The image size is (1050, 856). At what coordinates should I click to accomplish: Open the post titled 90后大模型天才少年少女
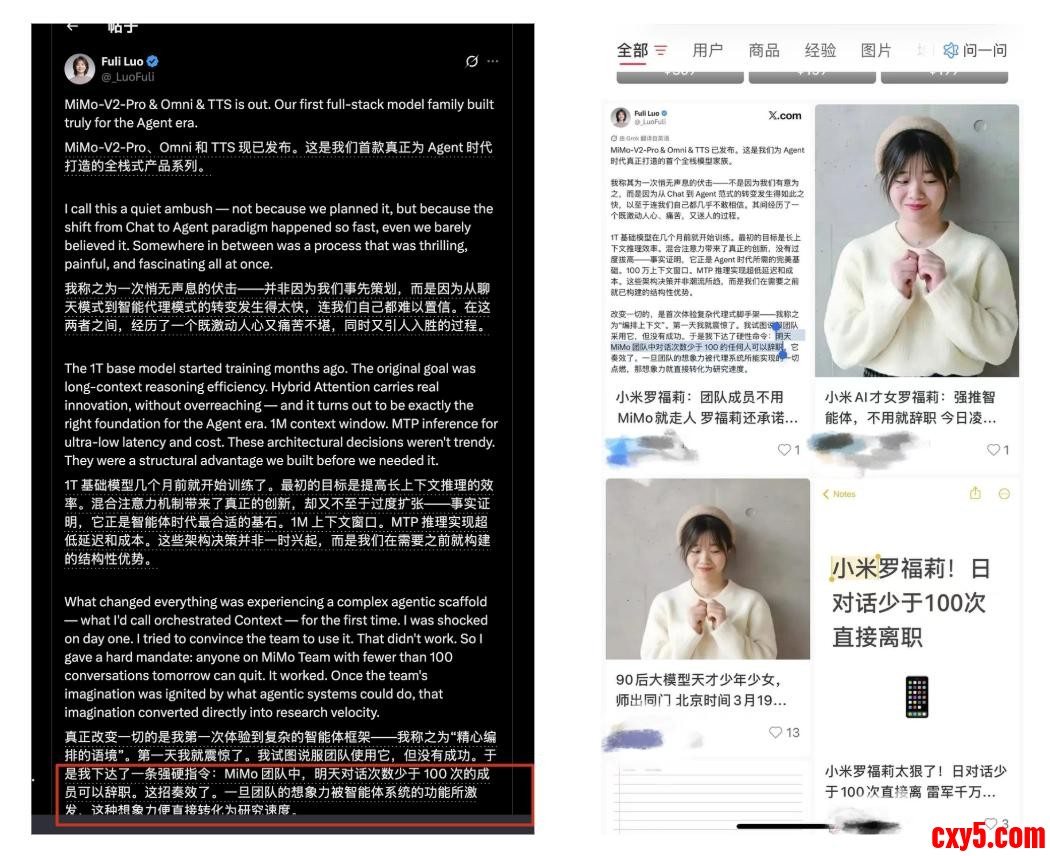701,690
